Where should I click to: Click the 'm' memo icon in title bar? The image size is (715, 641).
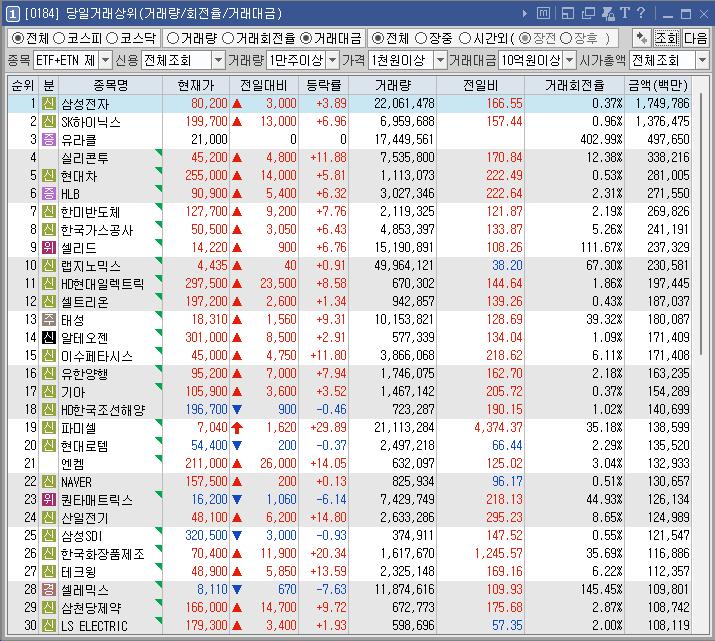click(544, 14)
